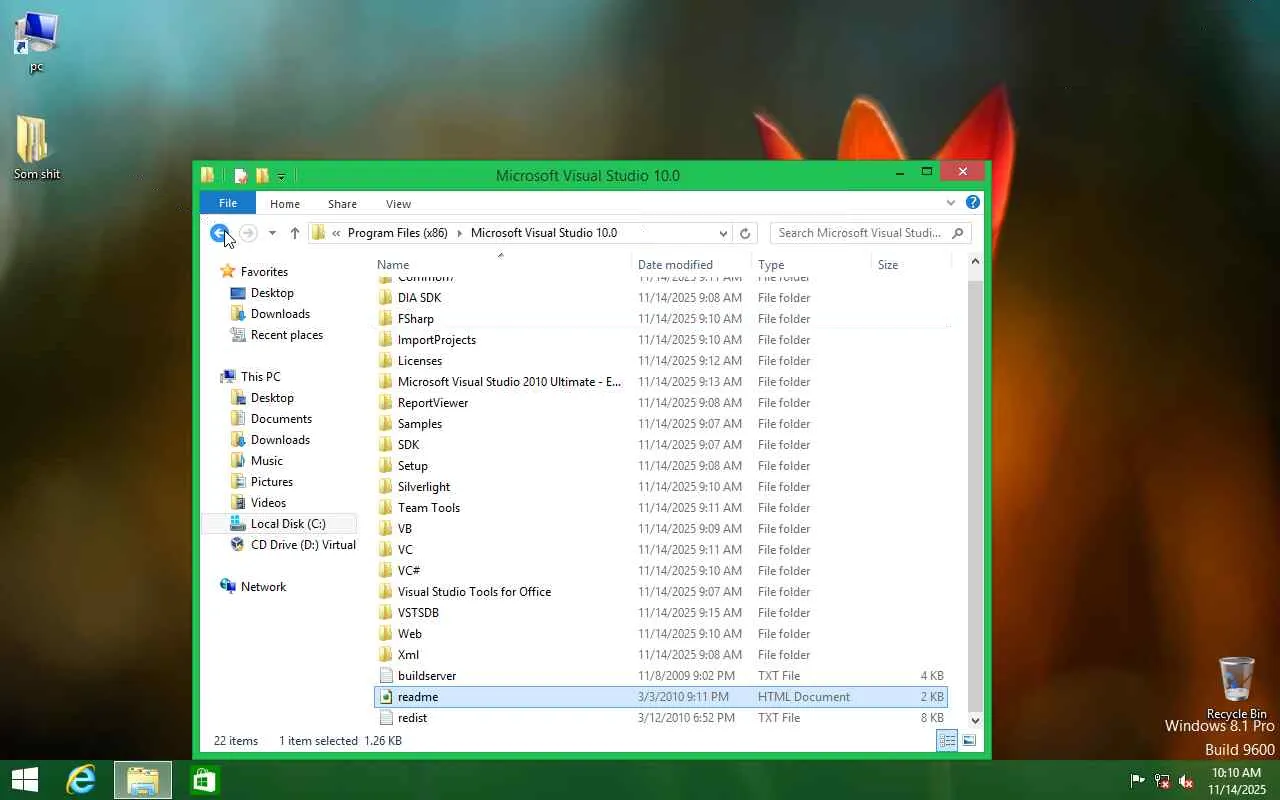Screen dimensions: 1280x800
Task: Expand the address bar history dropdown
Action: coord(723,233)
